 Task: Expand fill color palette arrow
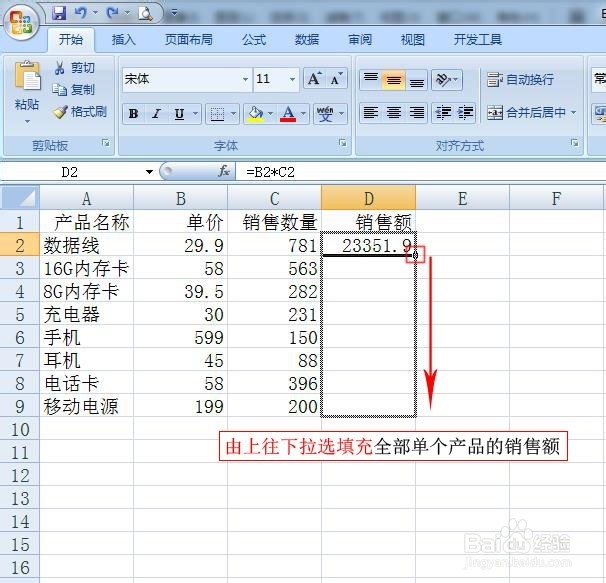click(x=271, y=114)
